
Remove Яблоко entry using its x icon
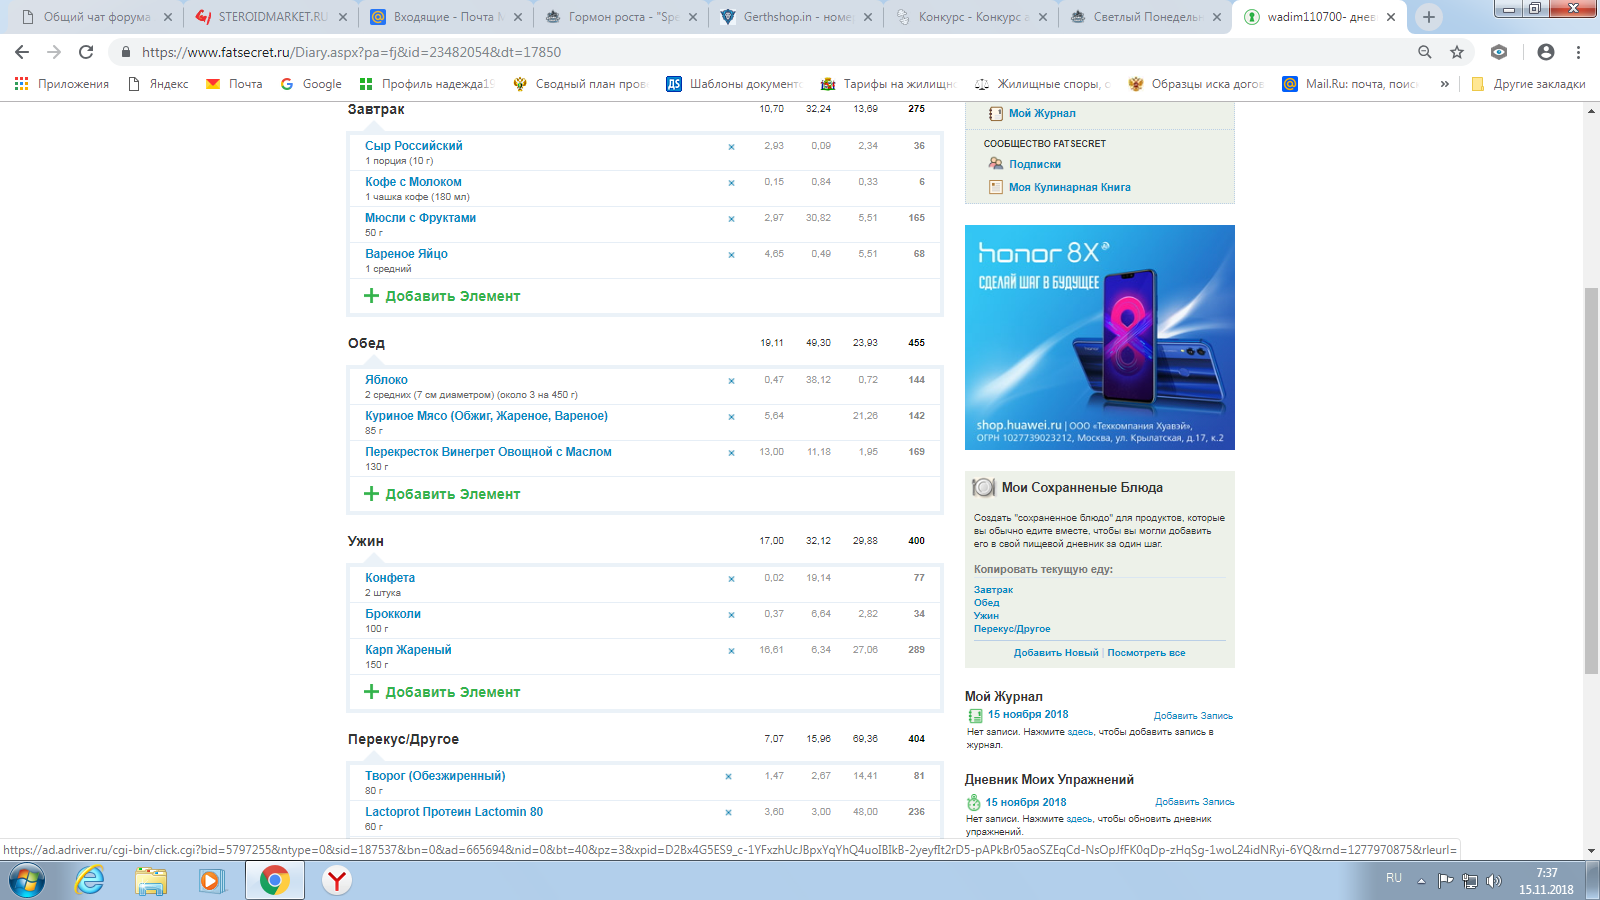point(731,381)
